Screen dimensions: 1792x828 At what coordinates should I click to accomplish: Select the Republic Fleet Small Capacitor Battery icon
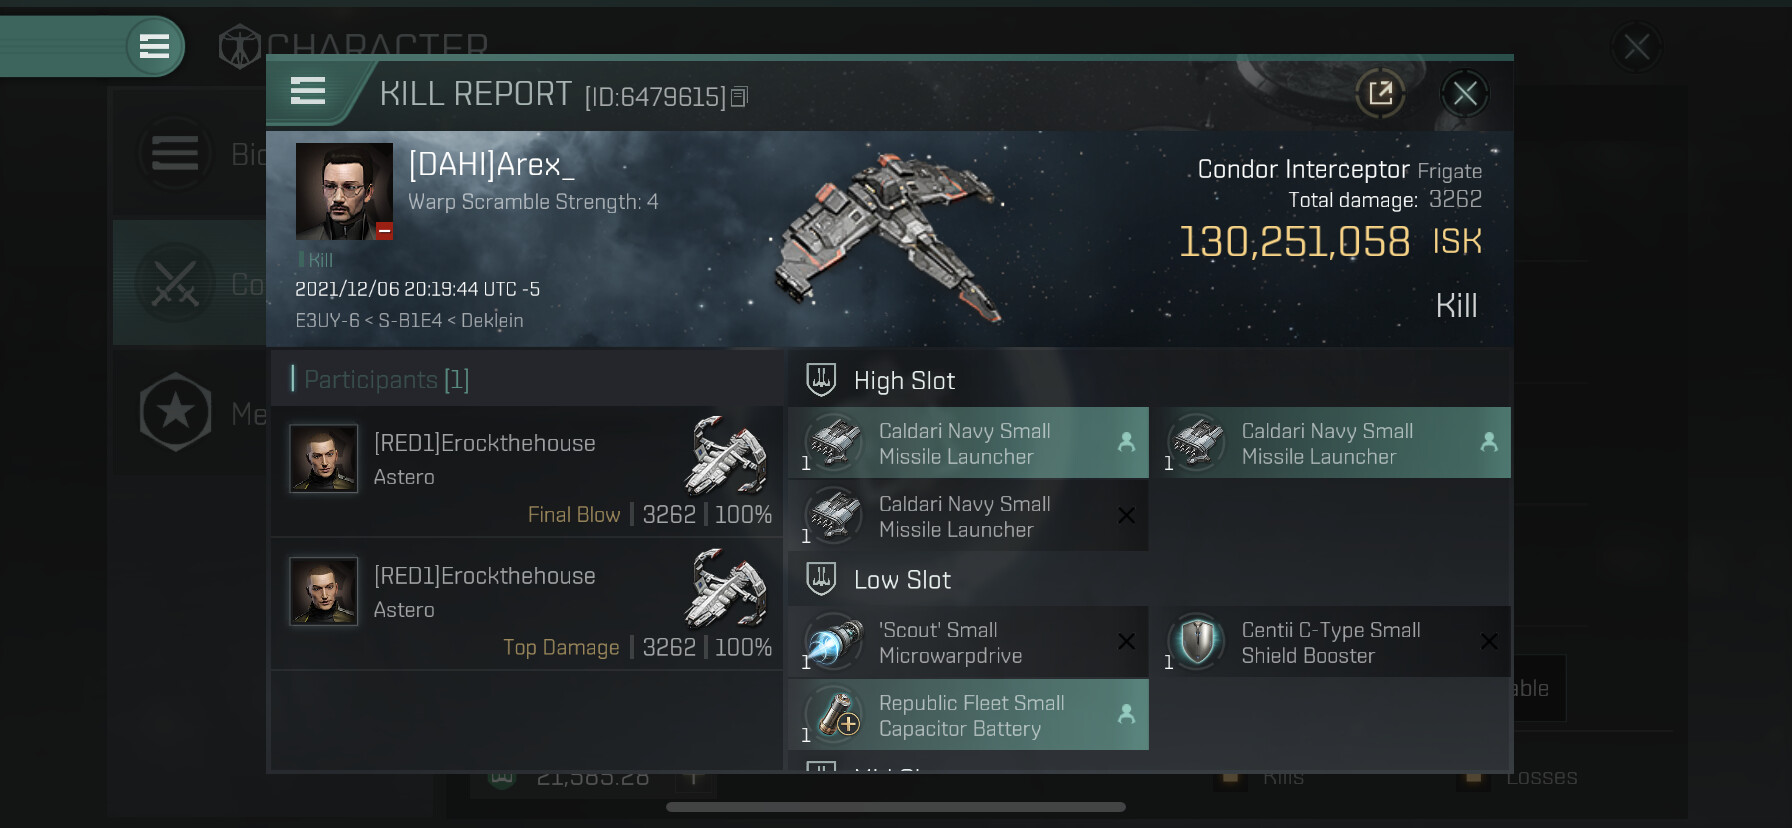pos(834,715)
